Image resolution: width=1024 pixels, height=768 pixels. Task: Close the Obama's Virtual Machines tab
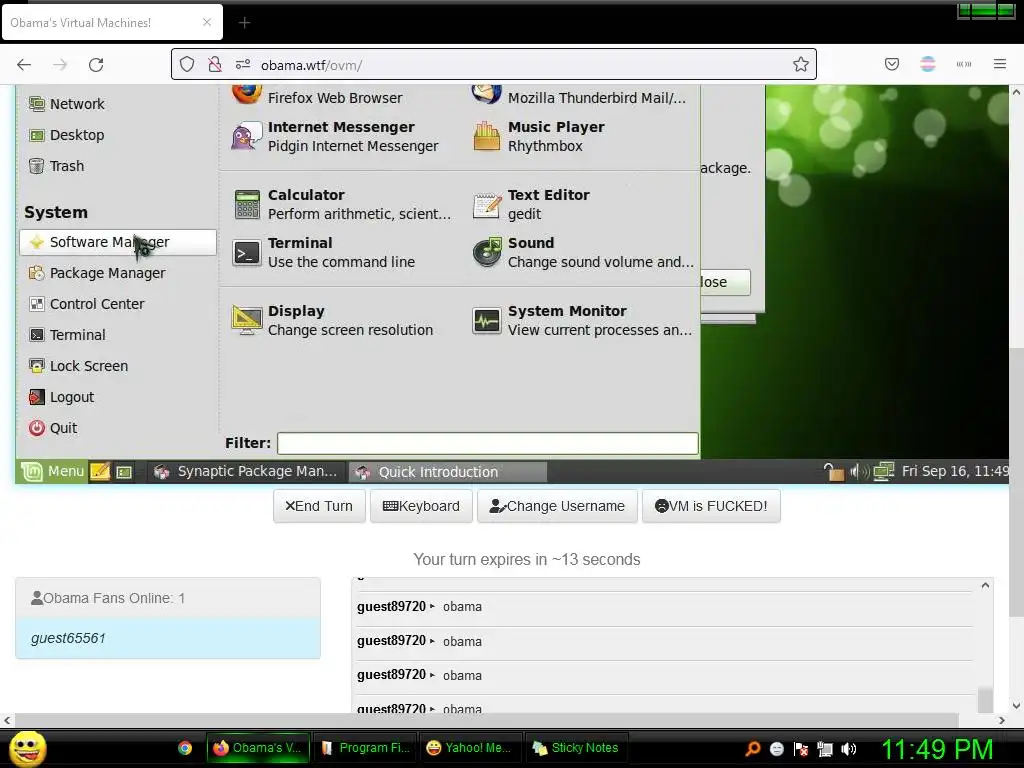(207, 22)
